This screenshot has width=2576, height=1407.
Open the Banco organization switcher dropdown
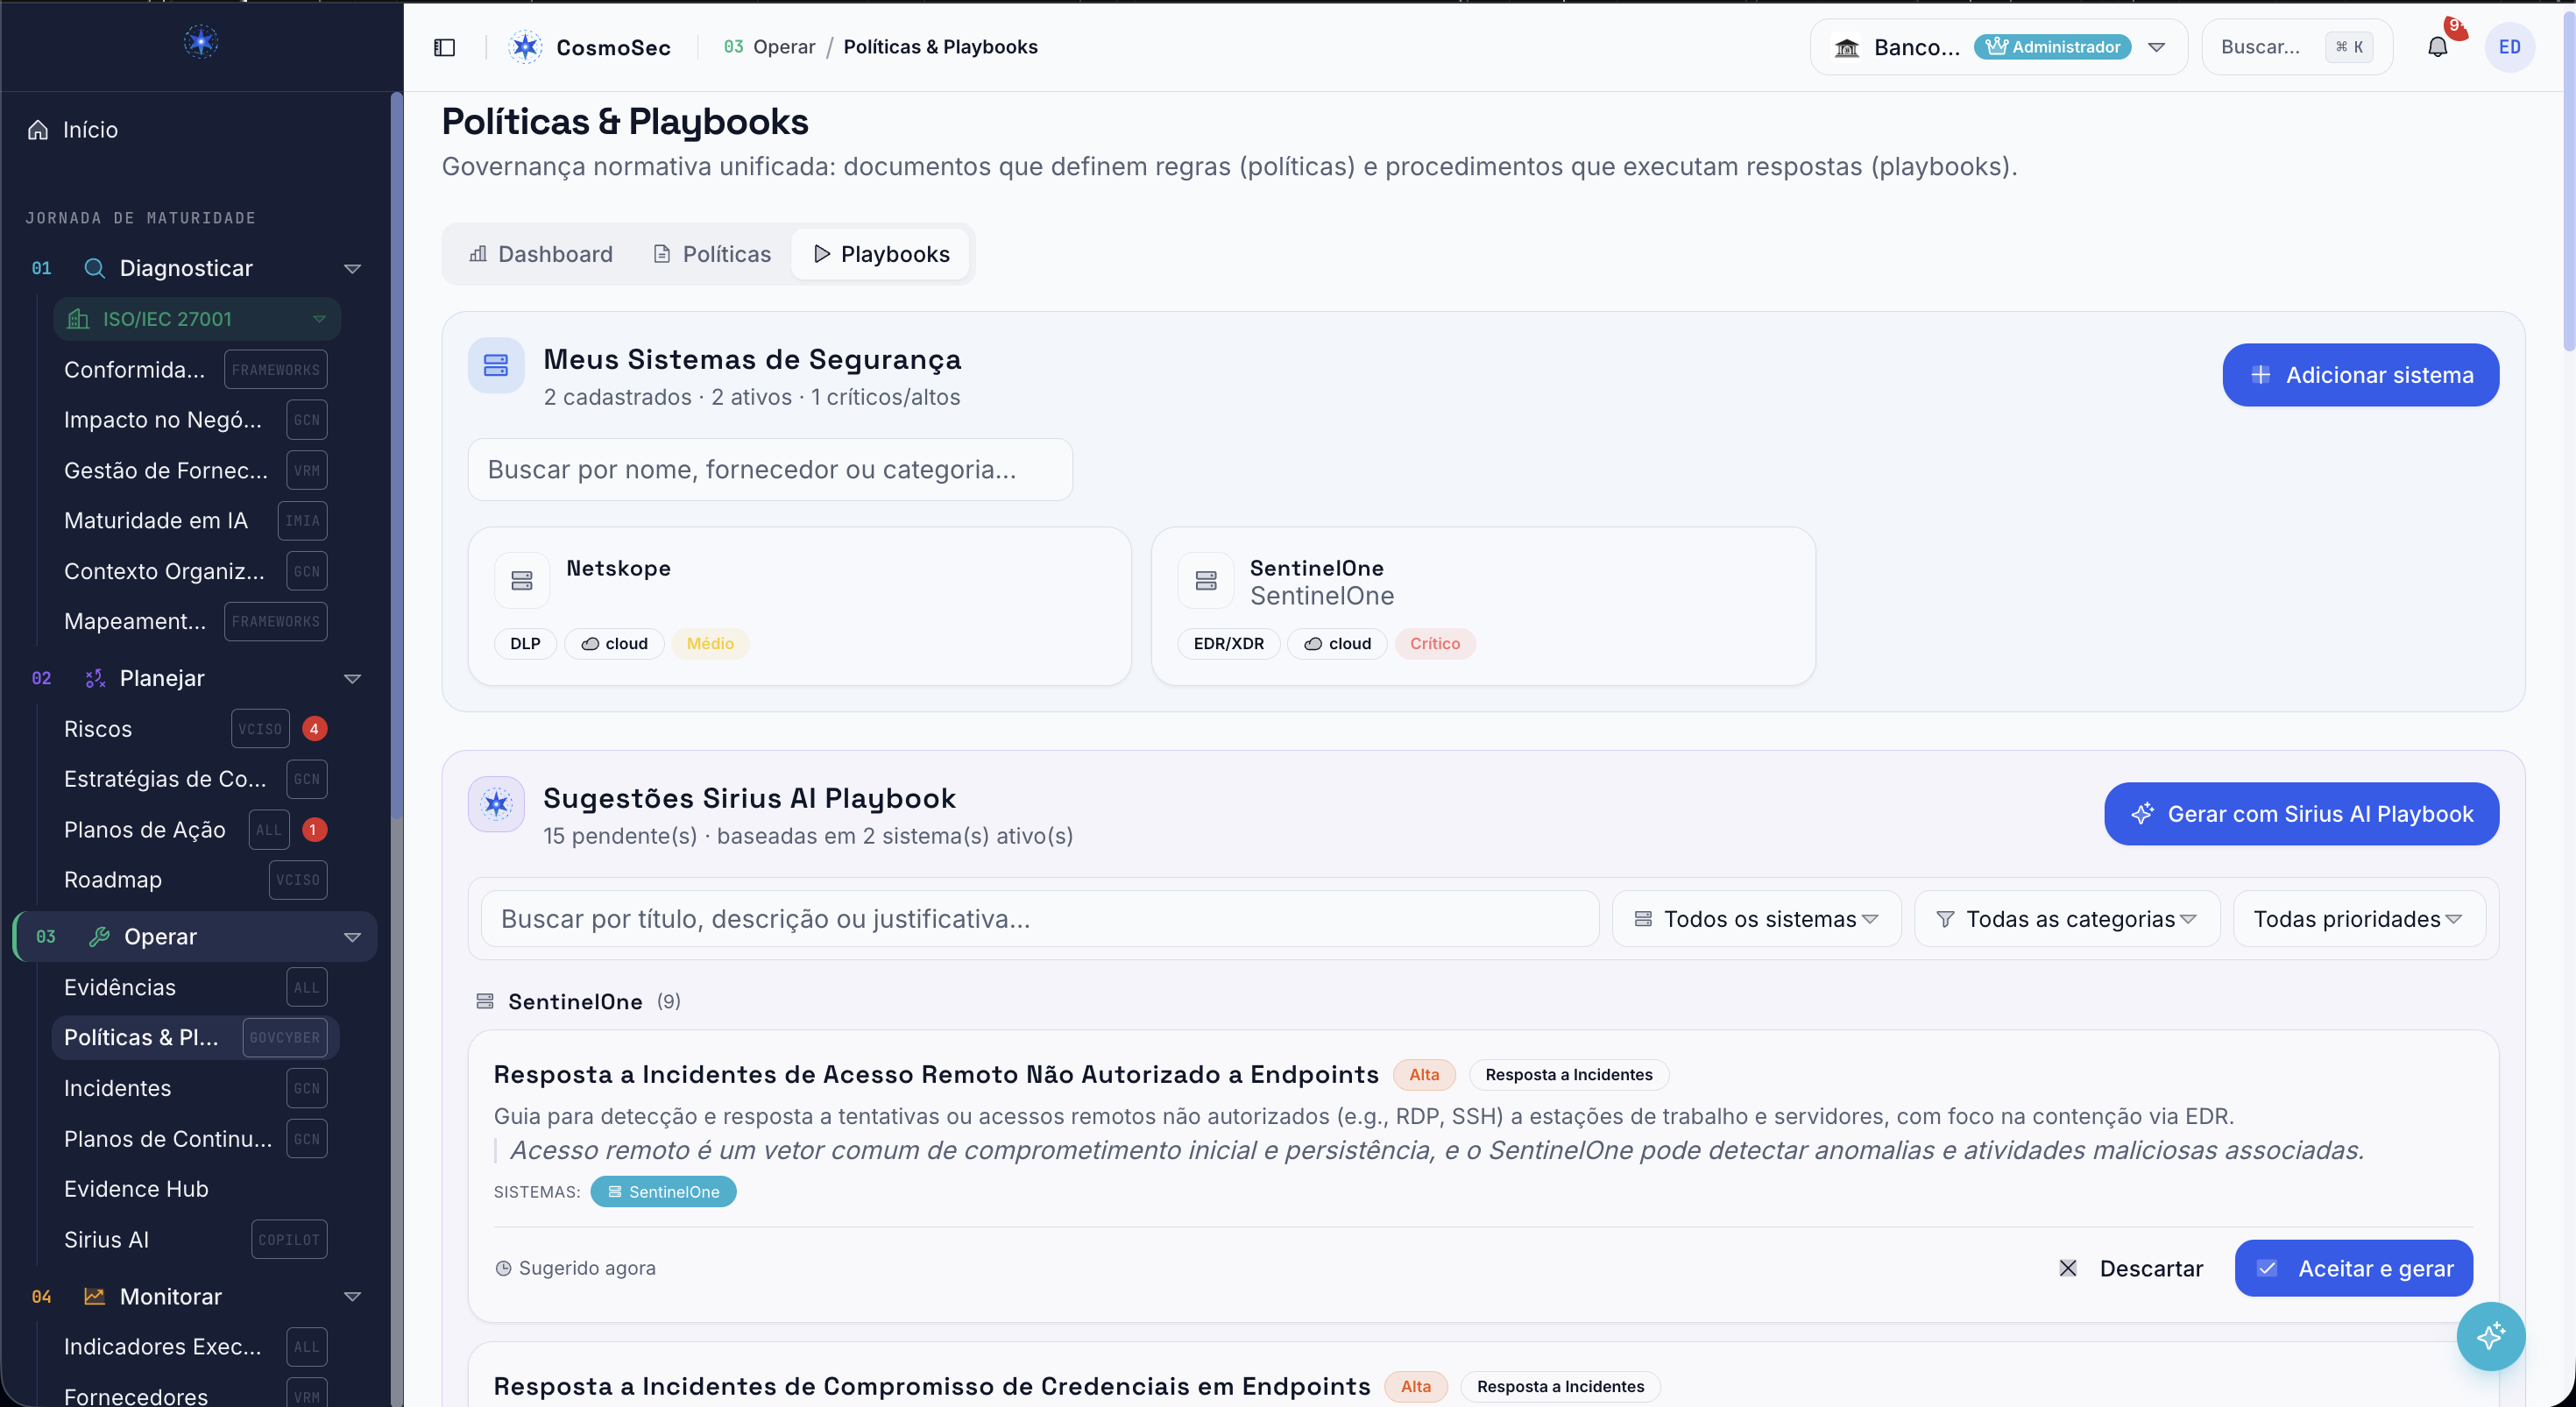tap(1998, 47)
